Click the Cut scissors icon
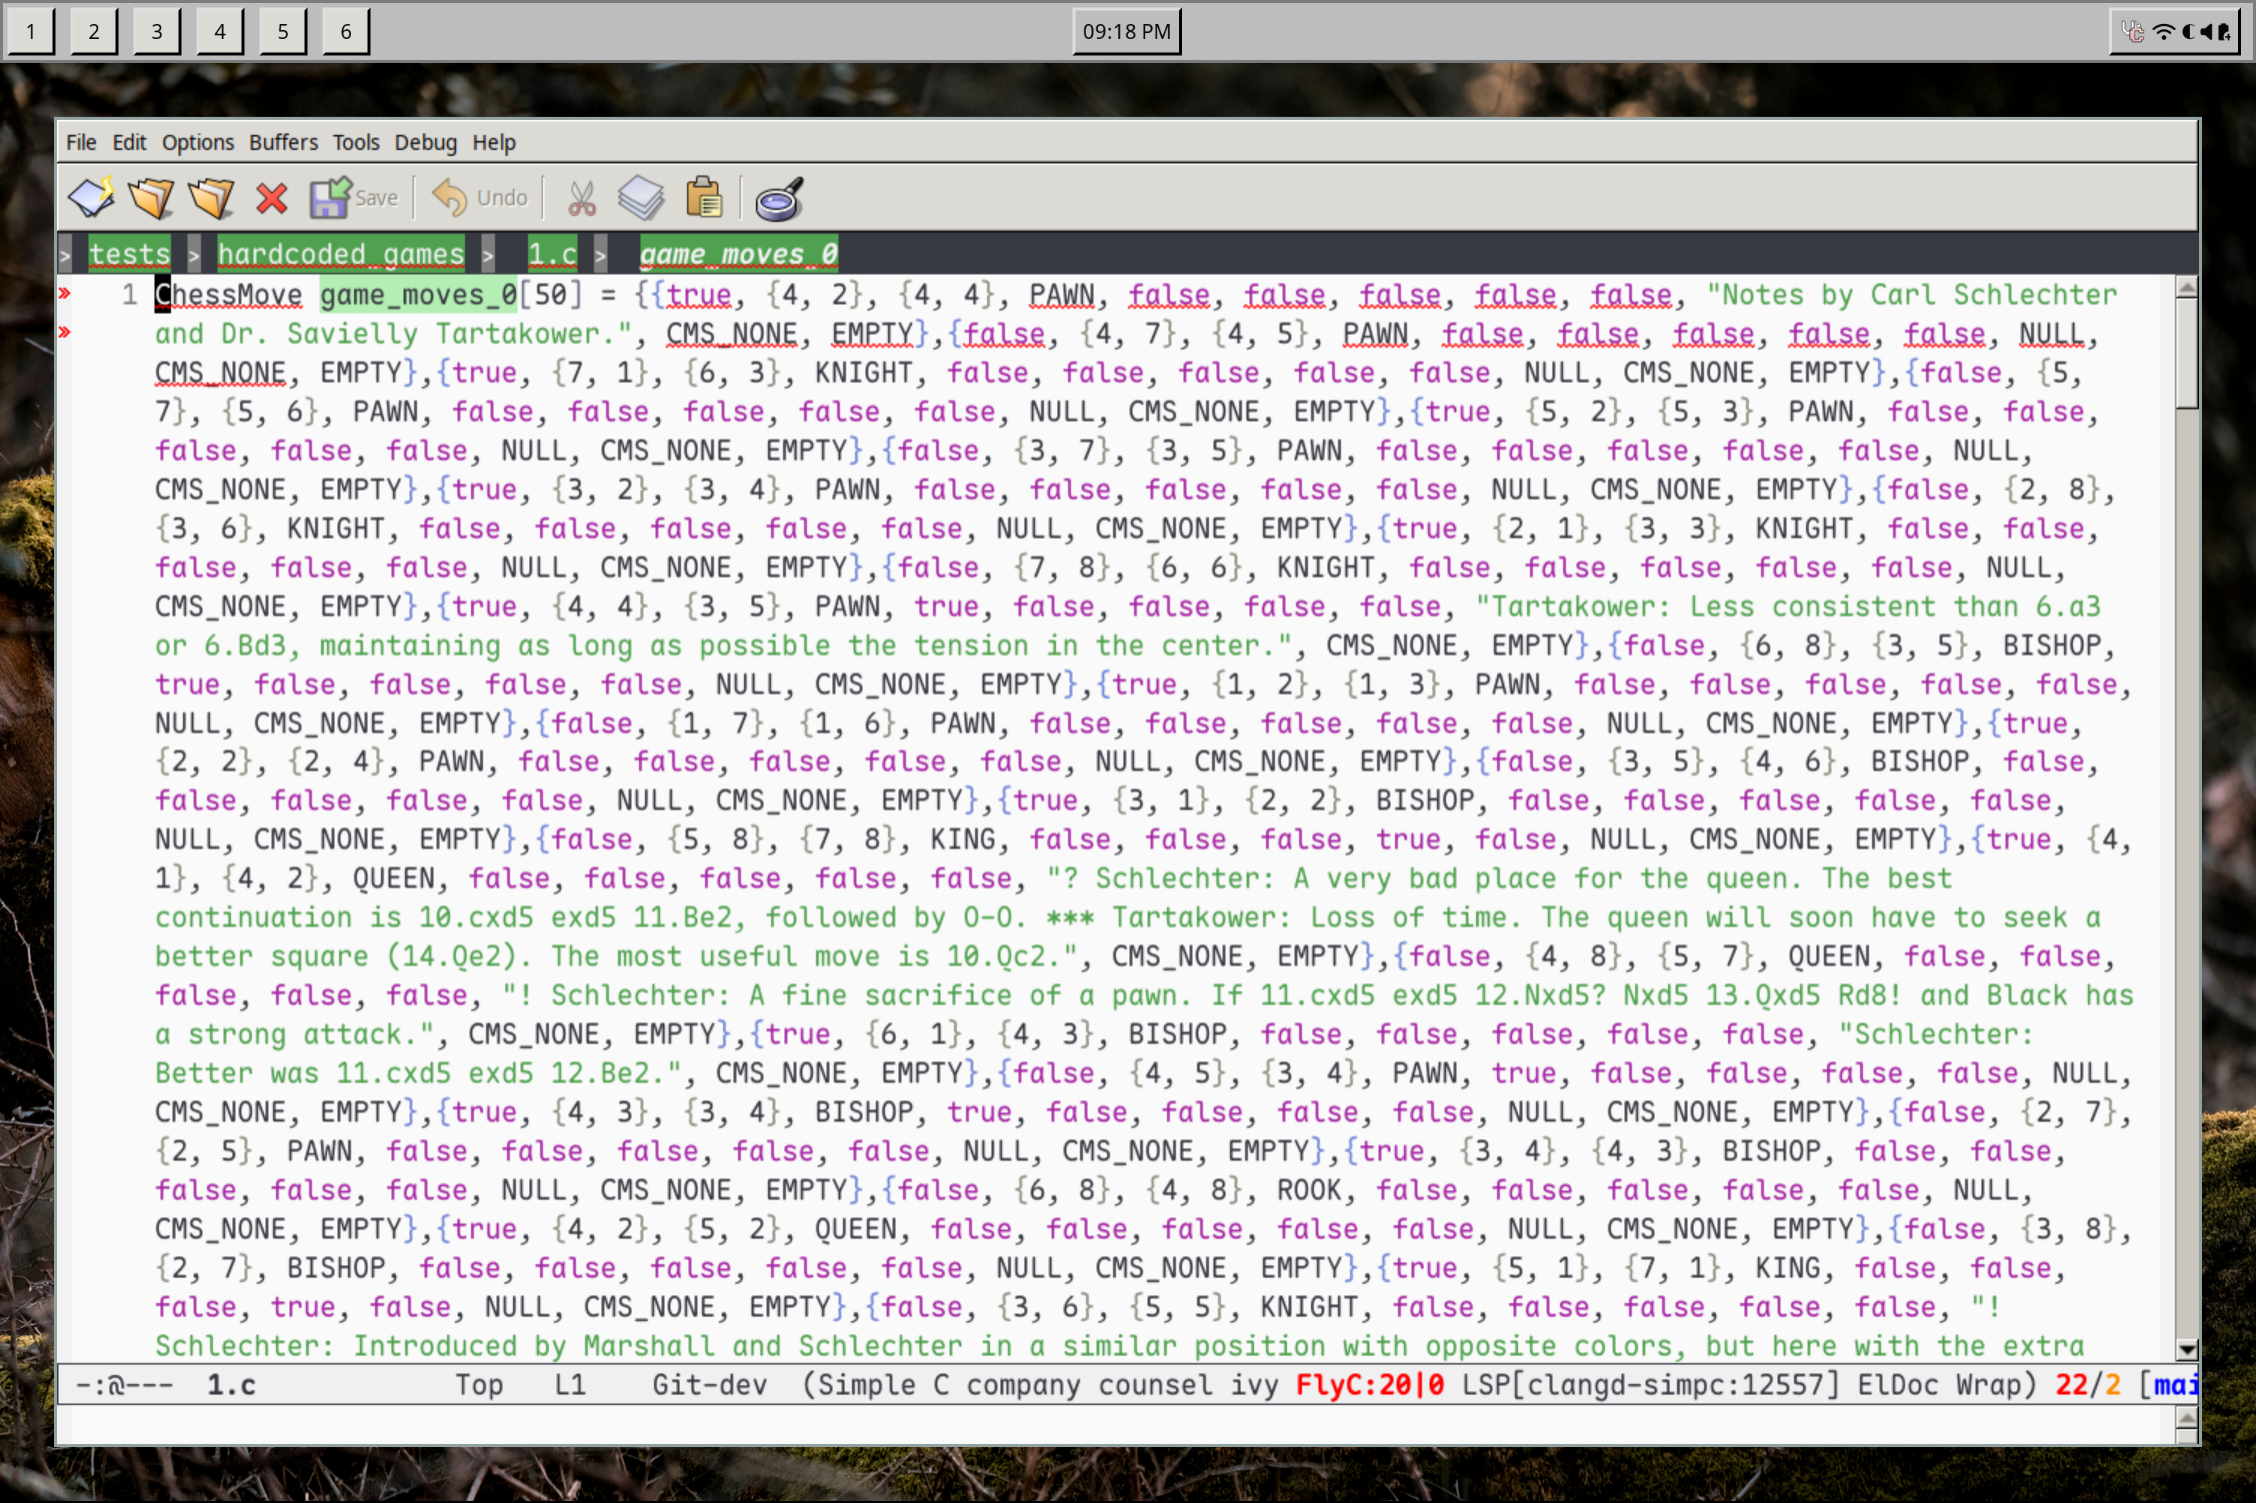The width and height of the screenshot is (2256, 1503). pos(581,198)
